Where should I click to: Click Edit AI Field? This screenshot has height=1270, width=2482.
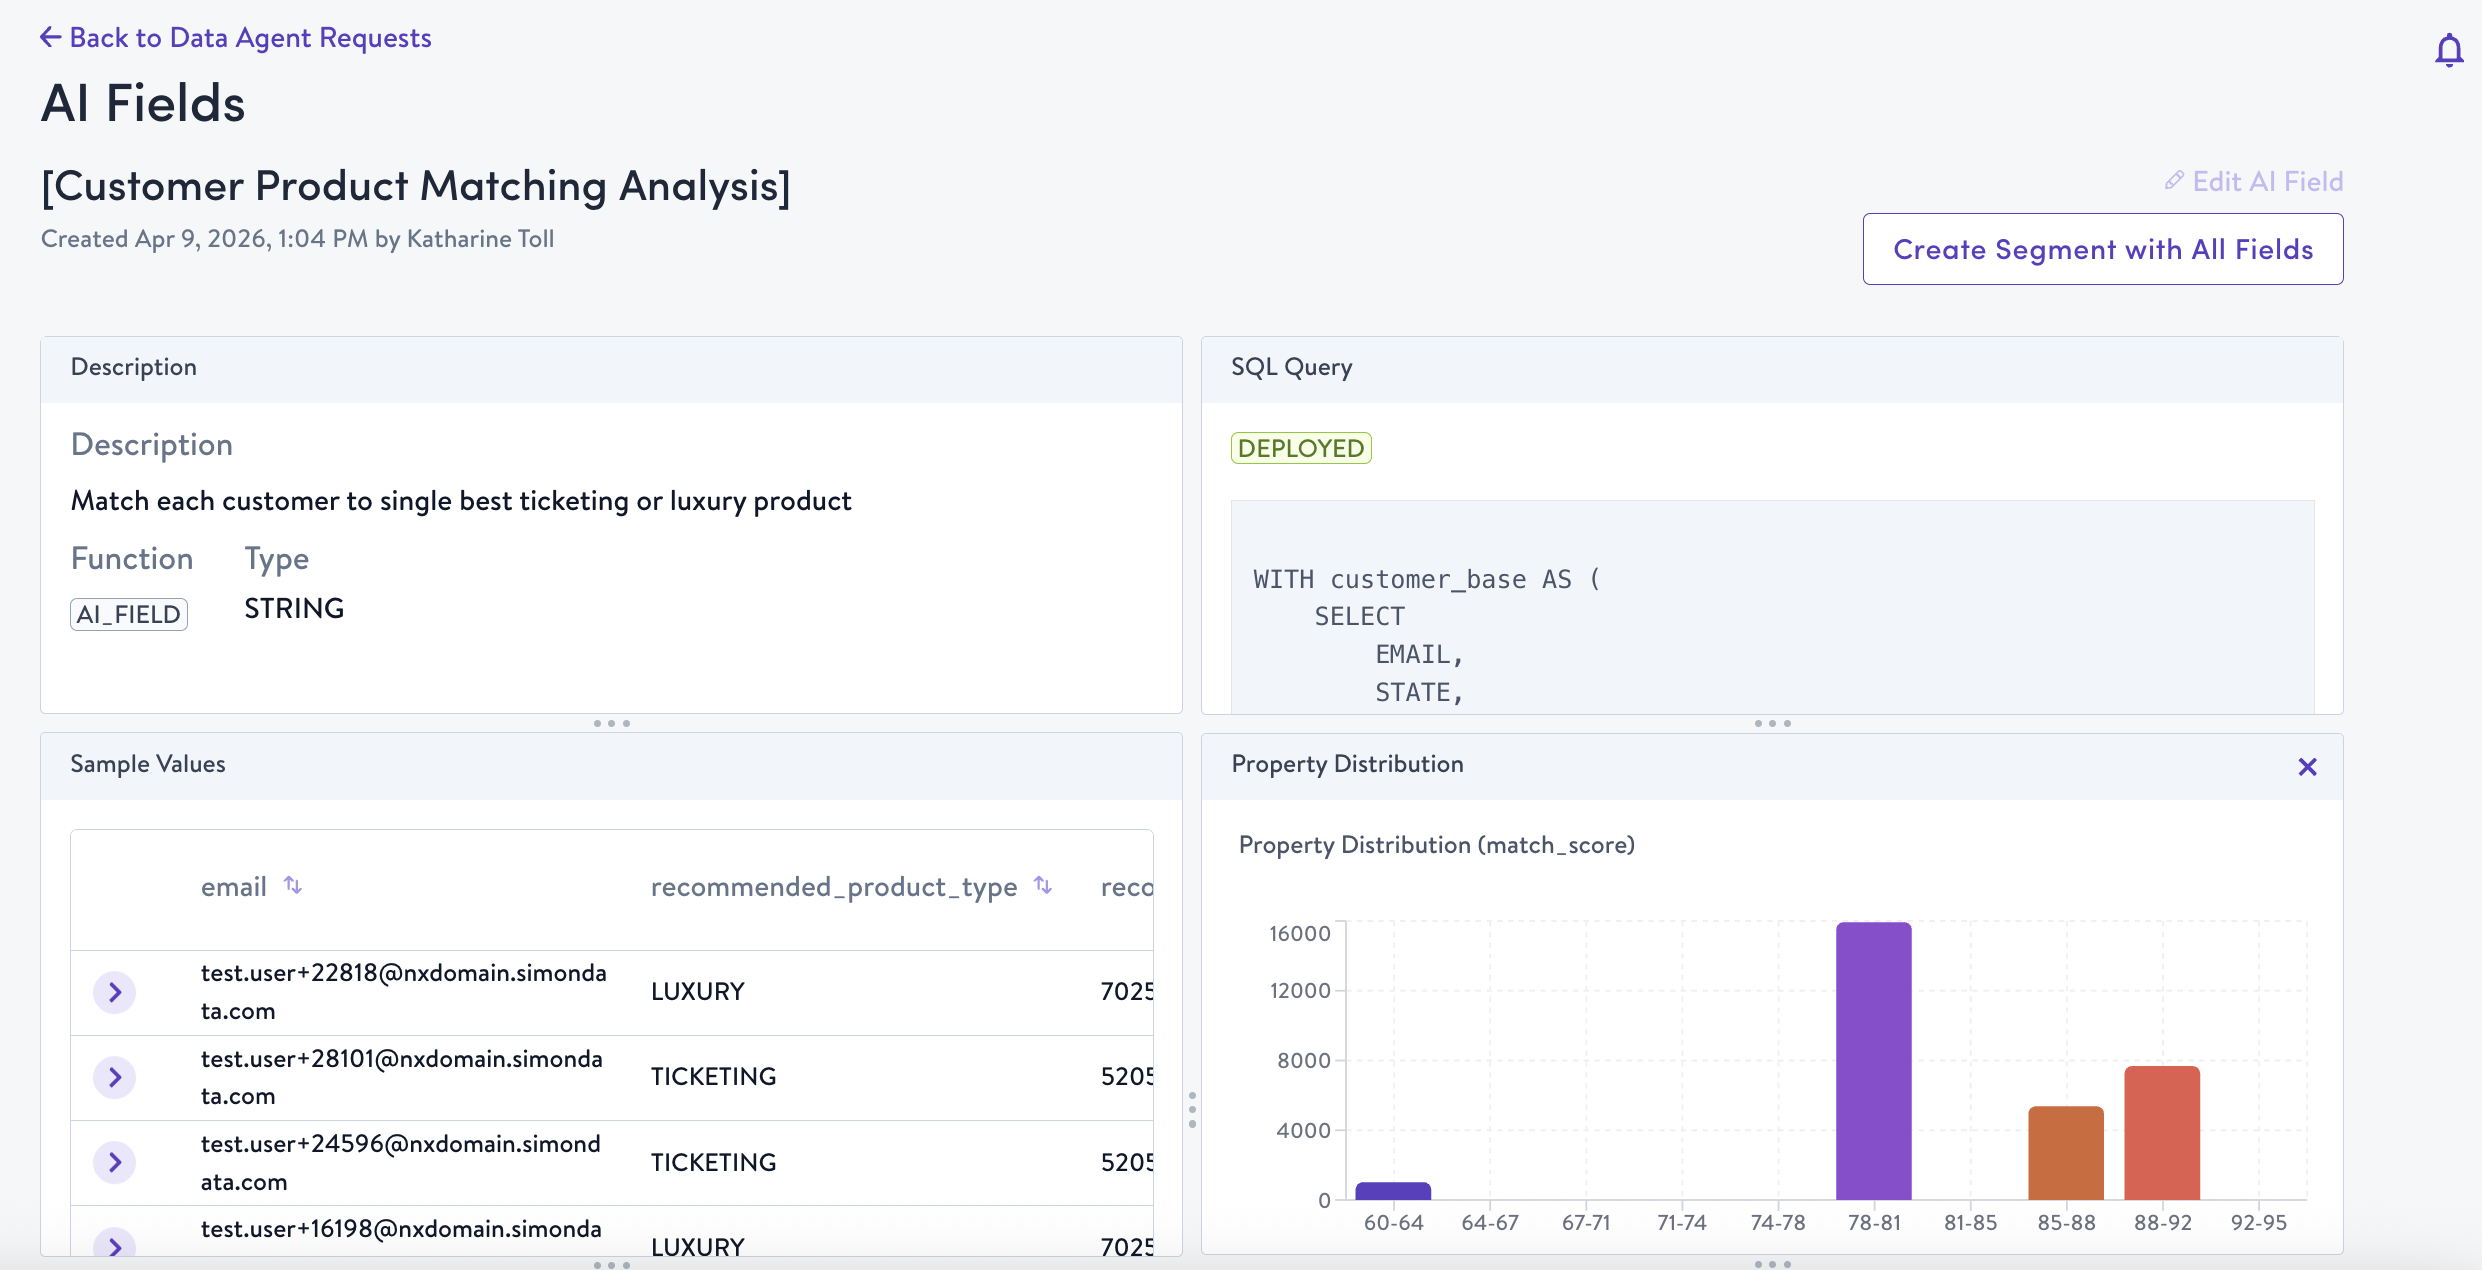pos(2268,181)
